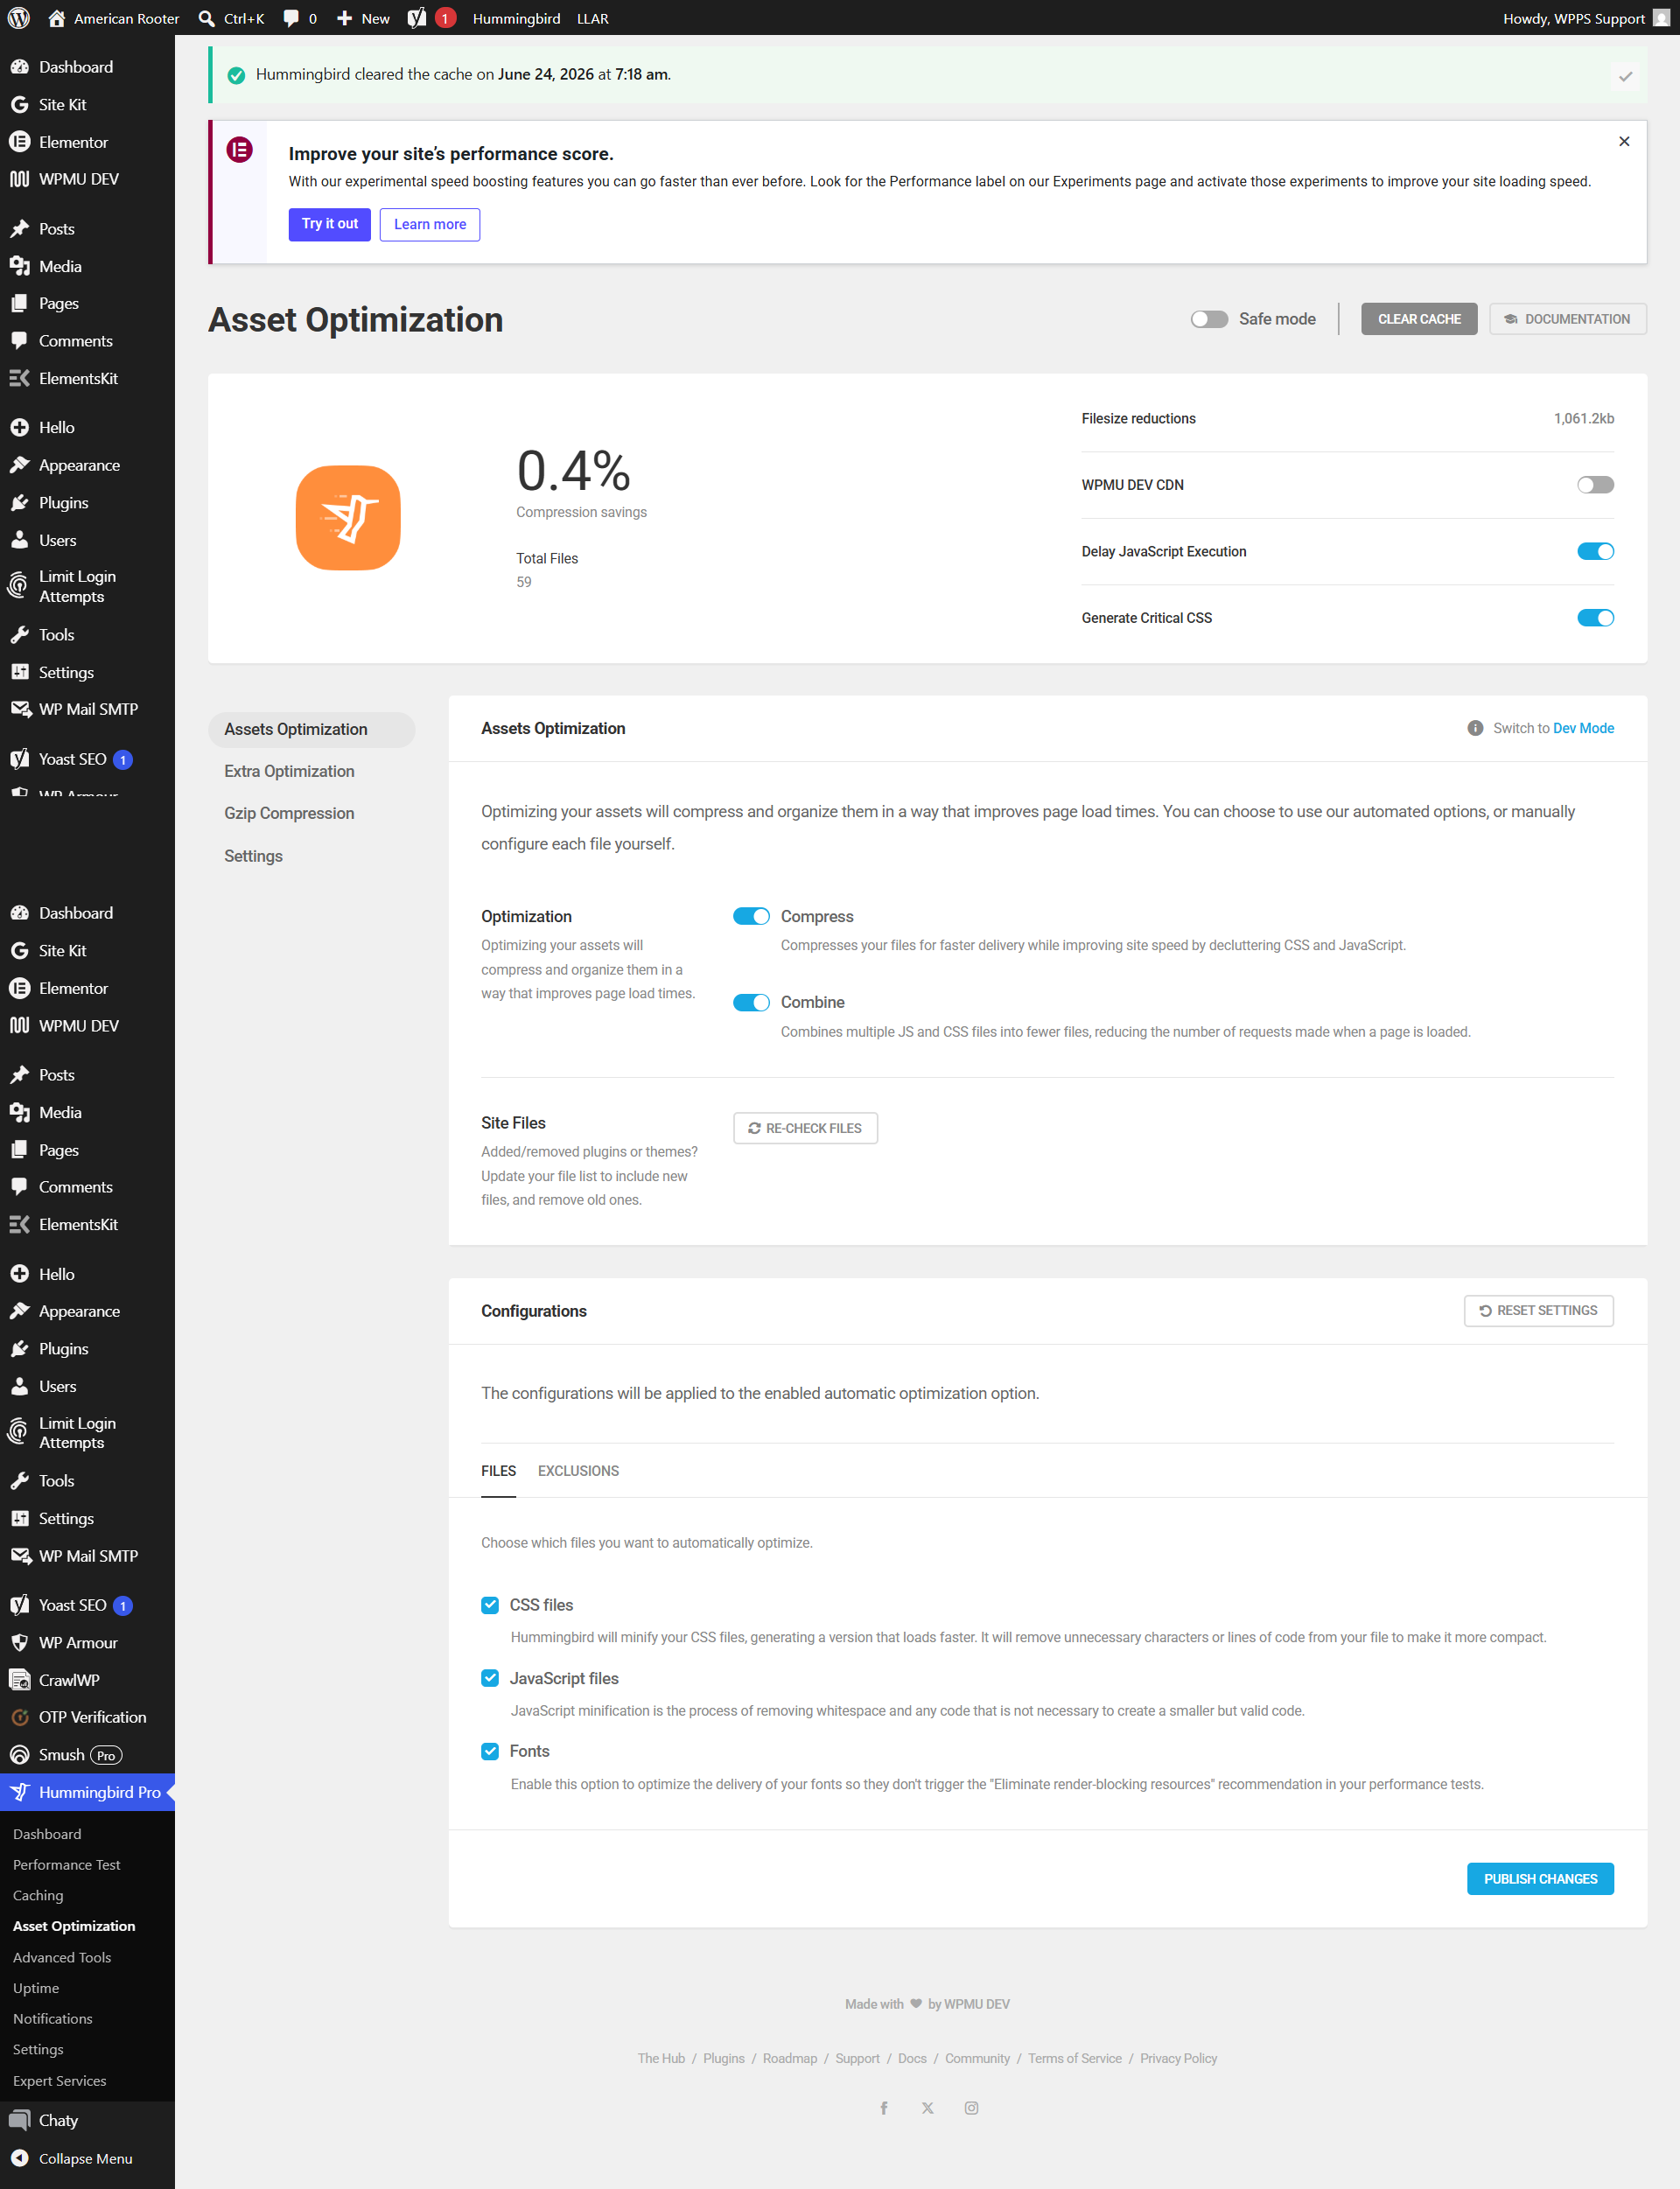
Task: Open Gzip Compression section
Action: tap(289, 813)
